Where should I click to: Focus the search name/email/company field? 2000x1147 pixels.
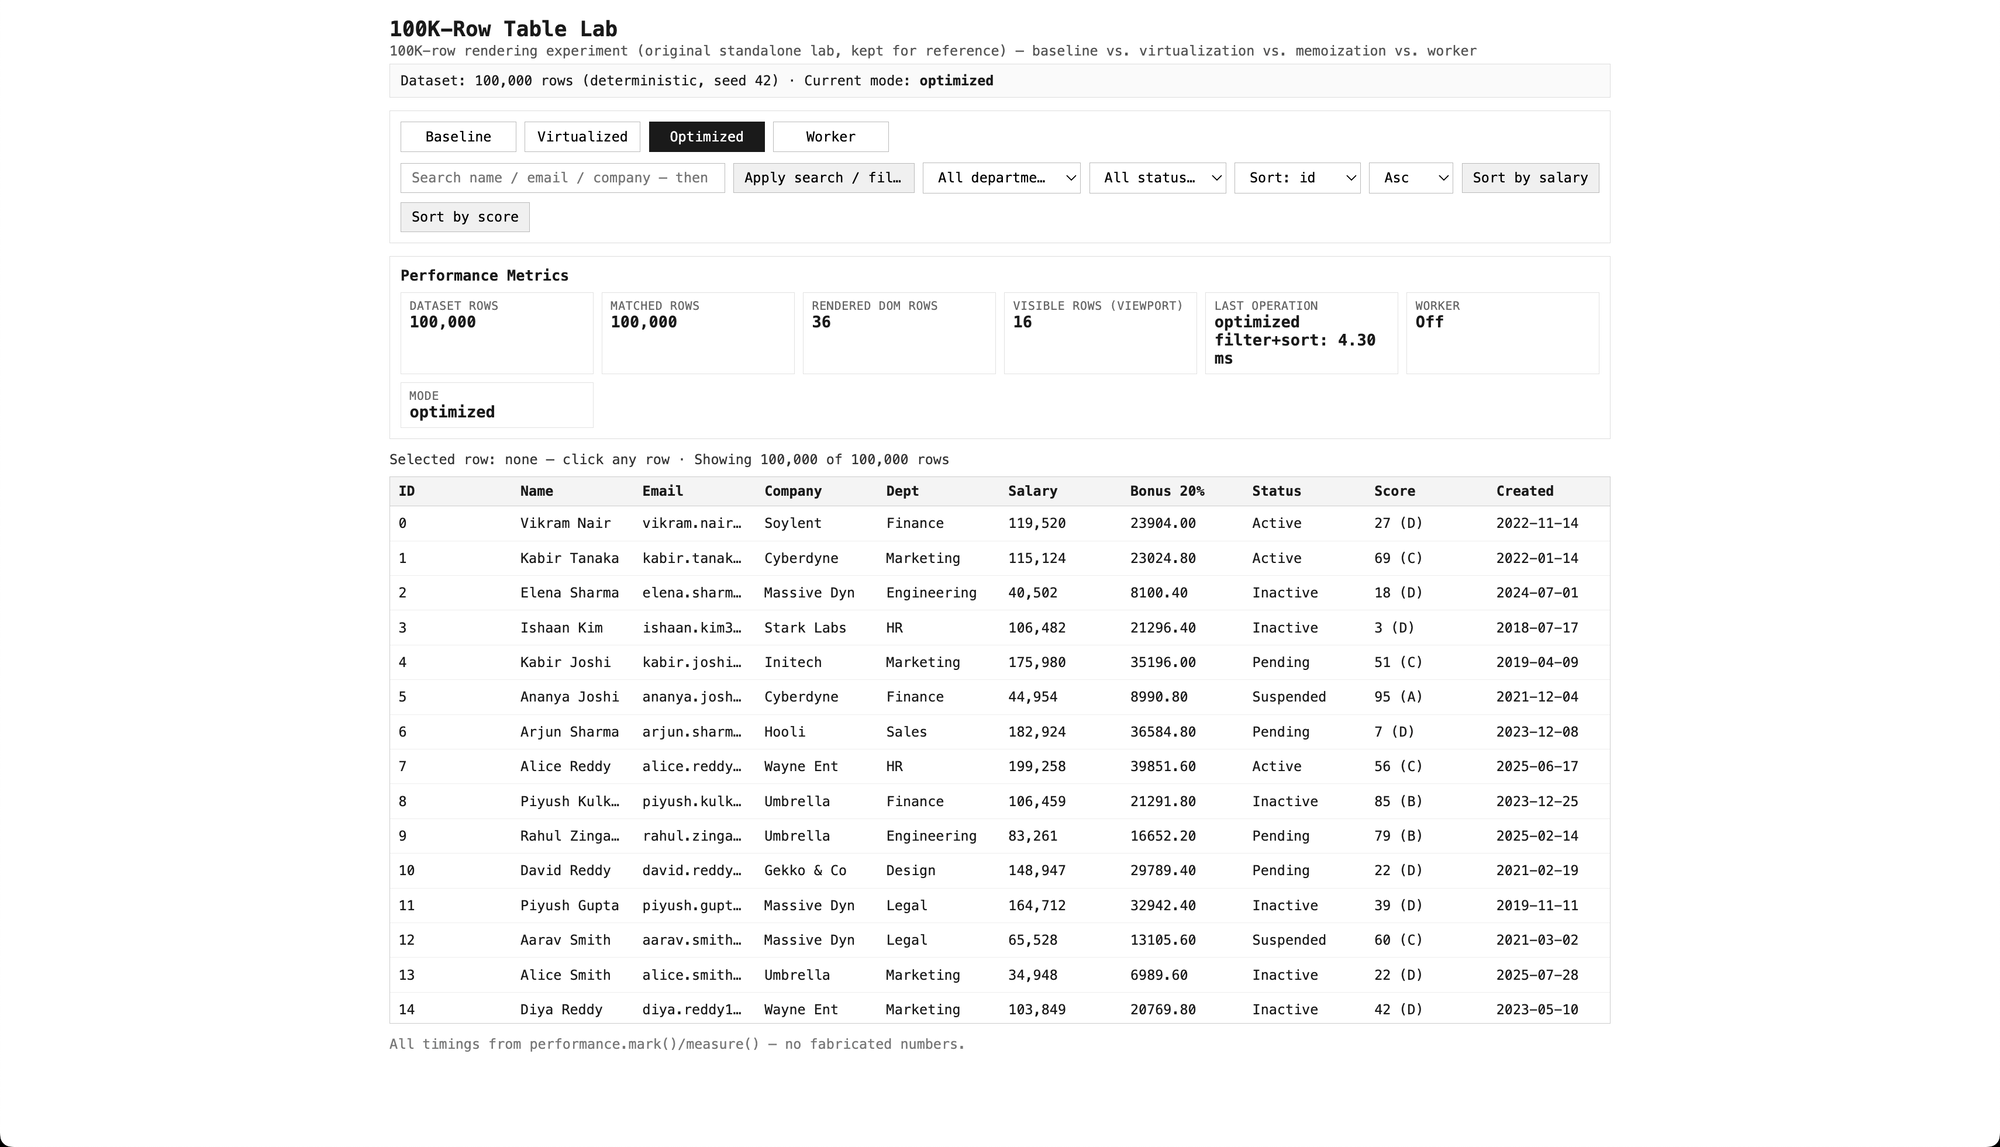tap(562, 178)
